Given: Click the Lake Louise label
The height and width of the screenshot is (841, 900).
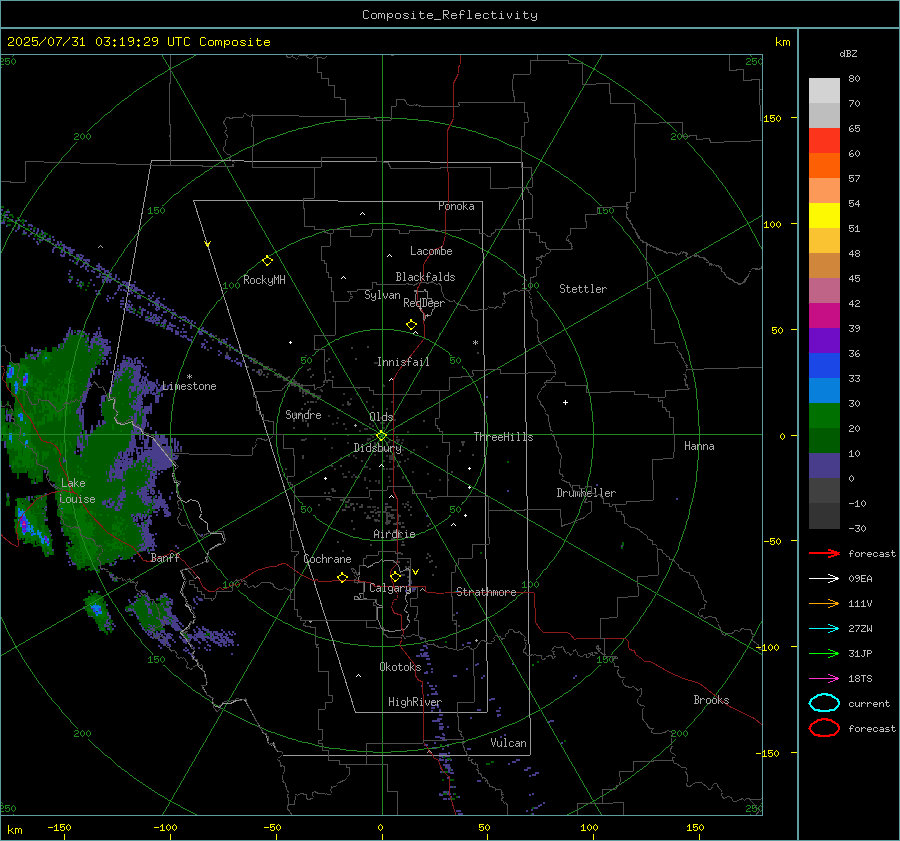Looking at the screenshot, I should click(78, 491).
